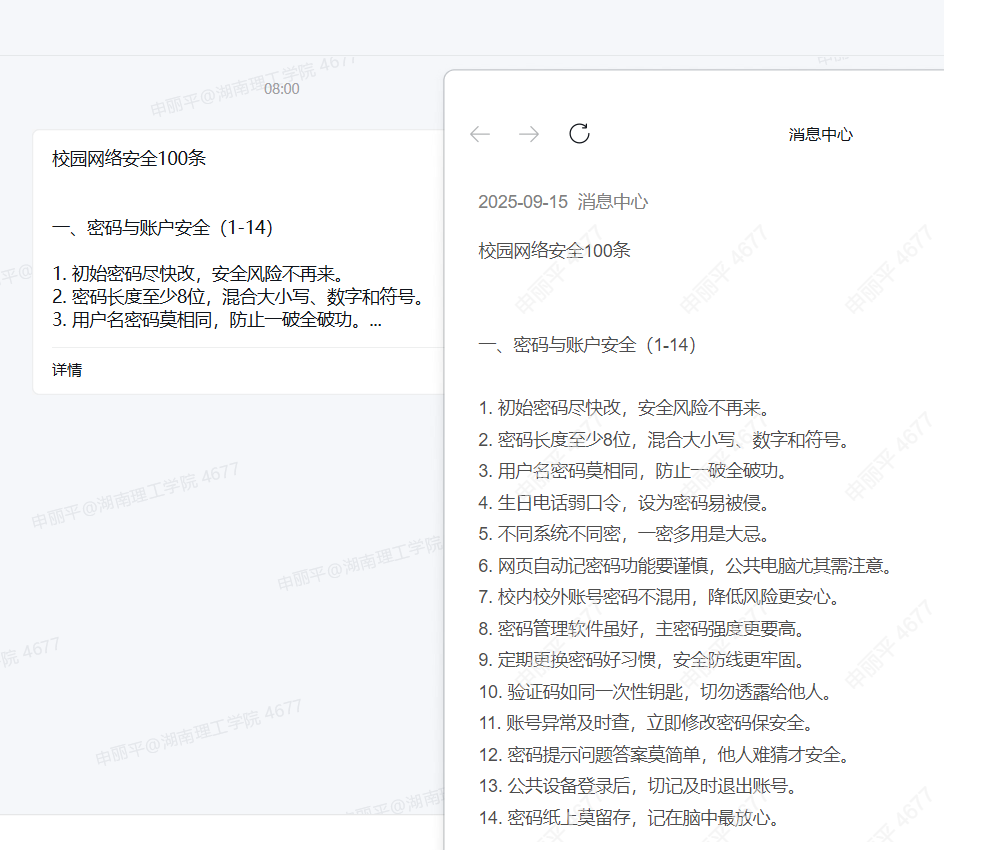Click section heading 一、密码与账户安全 in detail panel
This screenshot has width=993, height=850.
pos(588,345)
